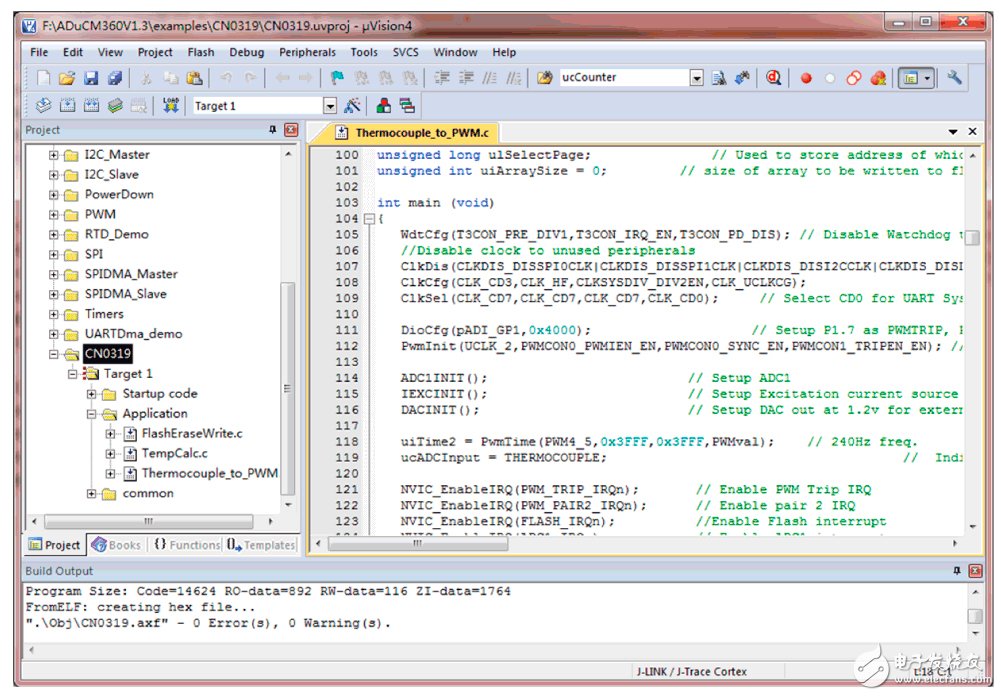Start the debug session with magnifier icon
Screen dimensions: 1001x696
tap(773, 78)
